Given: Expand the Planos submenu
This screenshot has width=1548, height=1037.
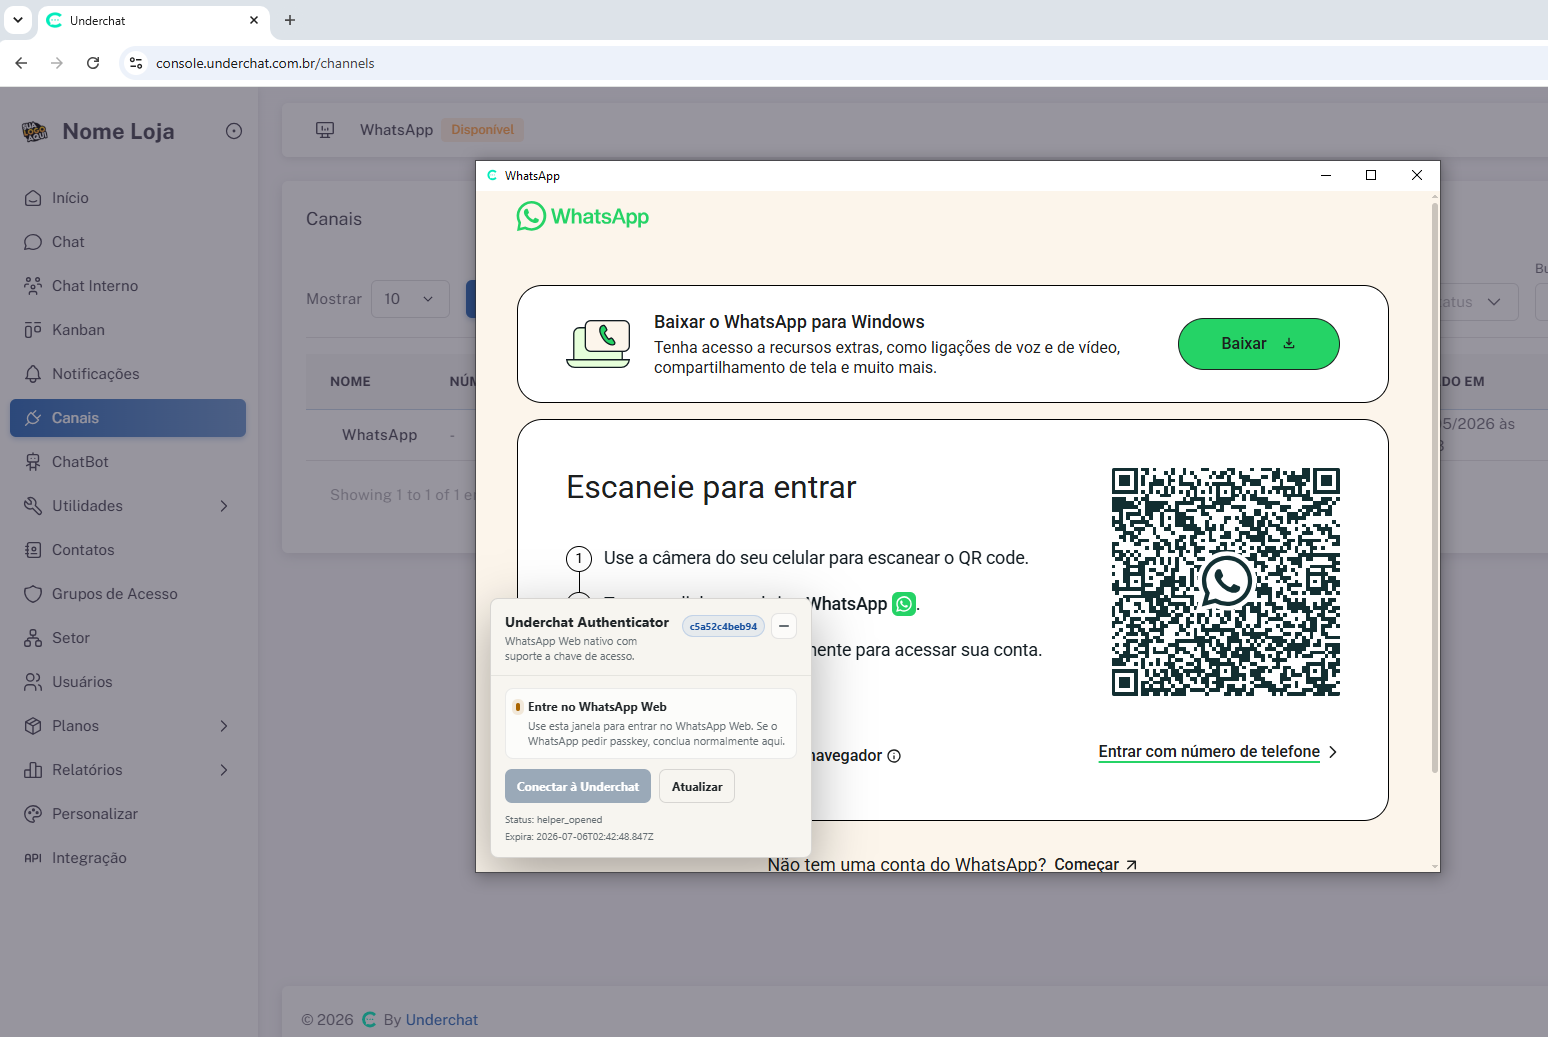Looking at the screenshot, I should [x=224, y=726].
